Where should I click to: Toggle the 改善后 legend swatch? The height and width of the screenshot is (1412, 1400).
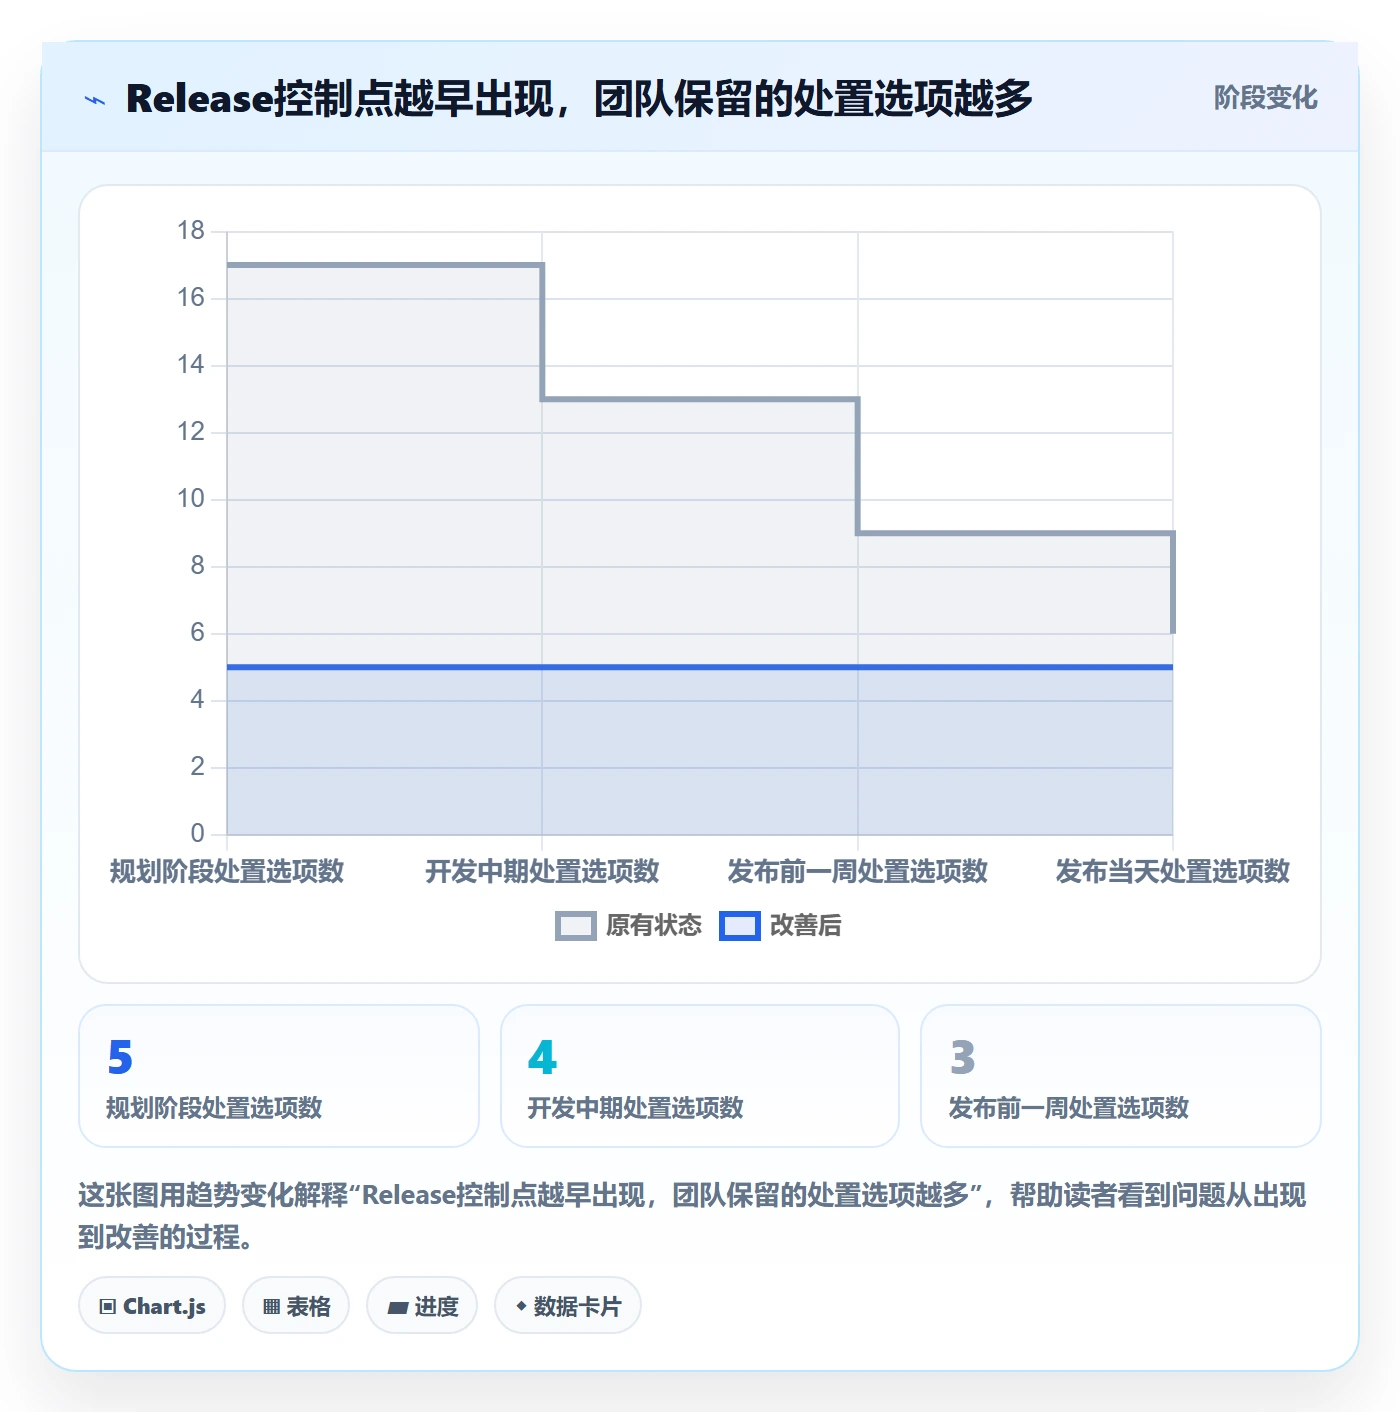click(740, 926)
